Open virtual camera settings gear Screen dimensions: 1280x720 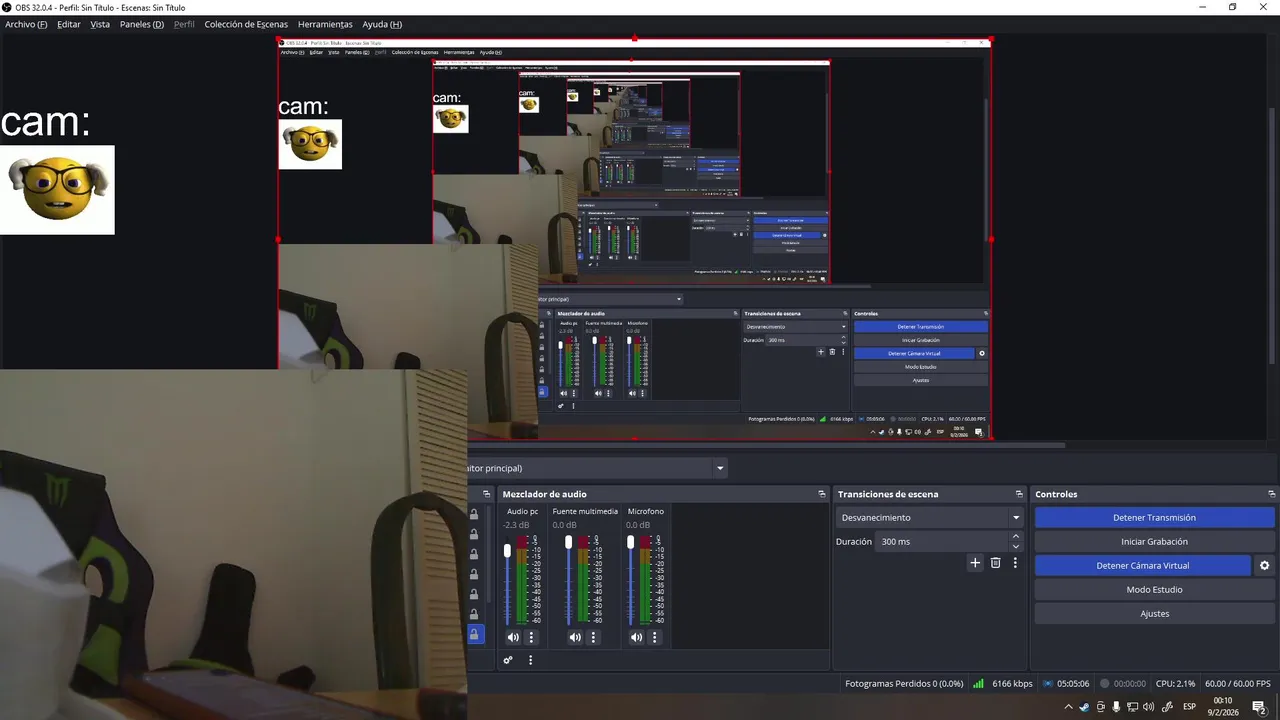tap(1264, 566)
